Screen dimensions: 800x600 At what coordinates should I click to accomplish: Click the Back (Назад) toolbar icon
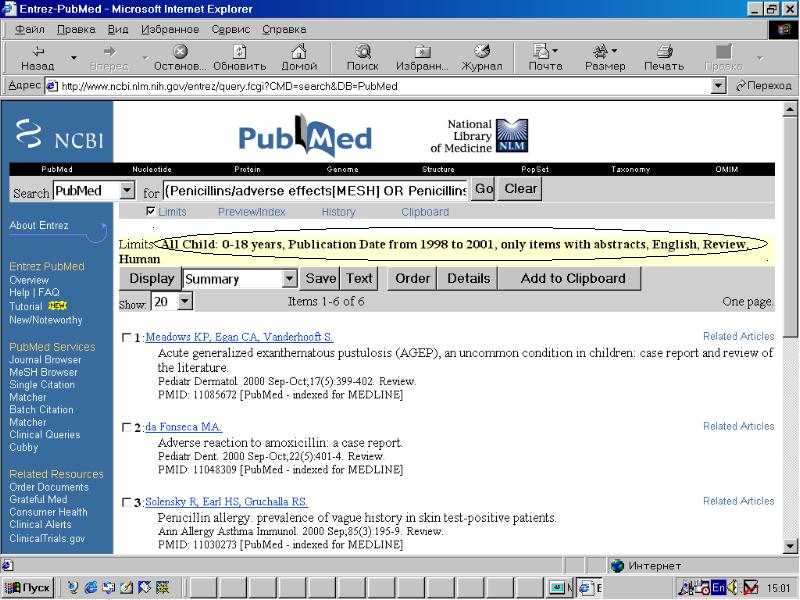[37, 57]
